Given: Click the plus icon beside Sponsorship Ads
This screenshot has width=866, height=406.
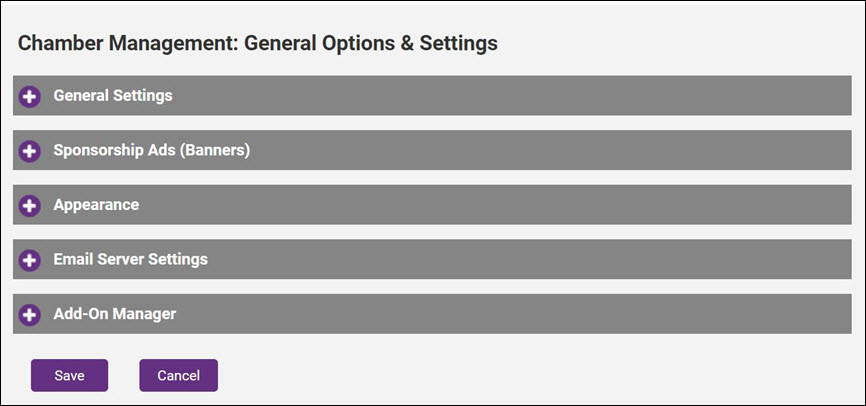Looking at the screenshot, I should pos(30,151).
